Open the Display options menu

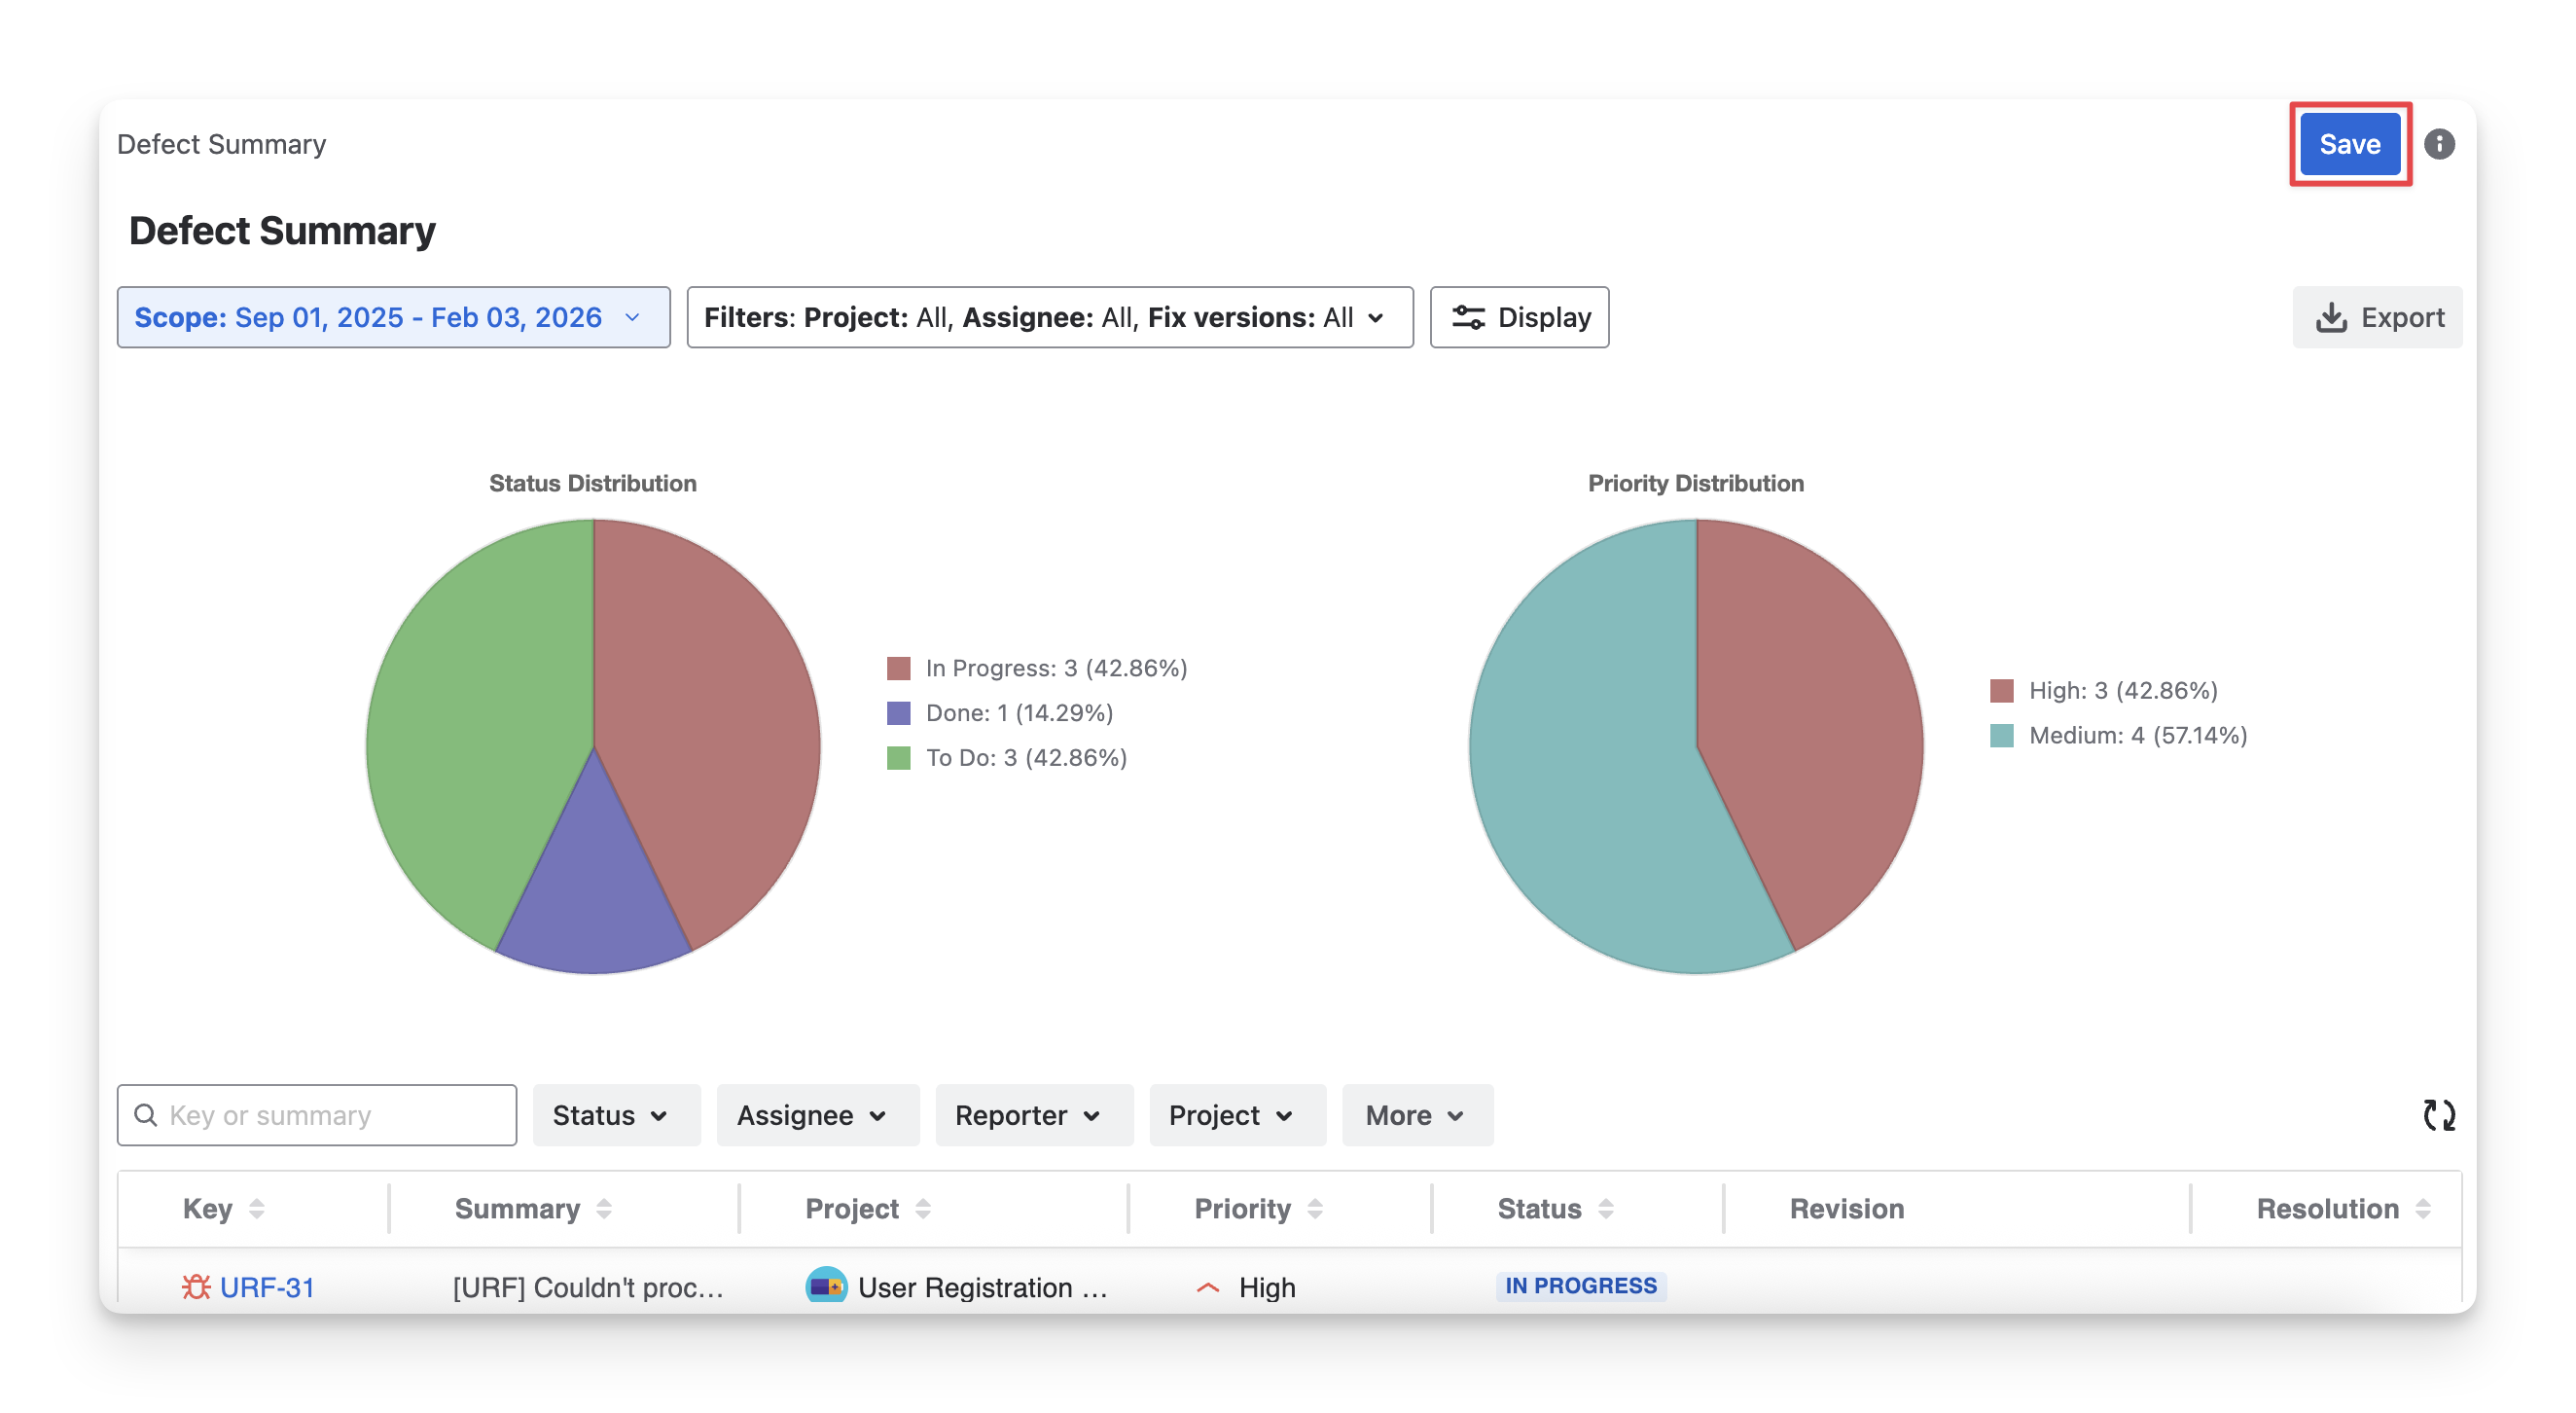pos(1518,318)
